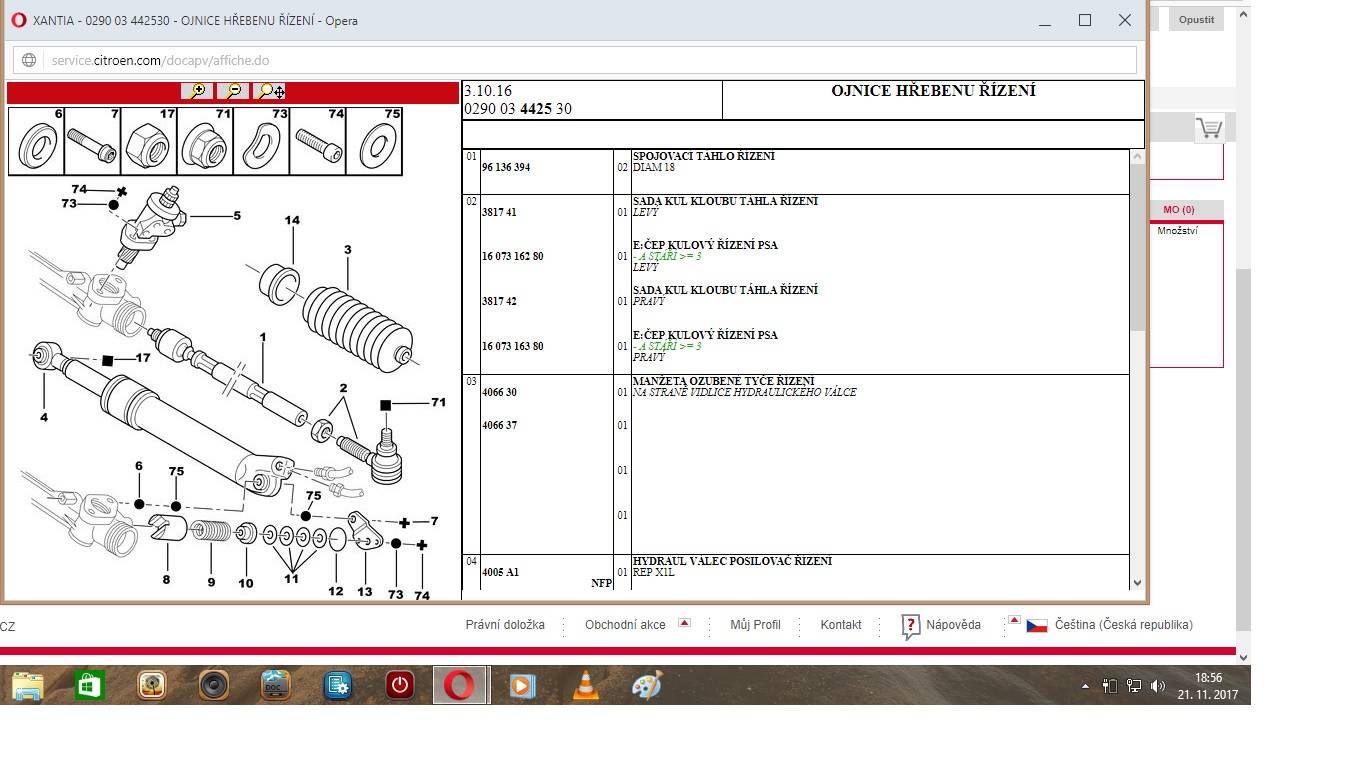Select curved washer thumbnail number 73
Image resolution: width=1366 pixels, height=768 pixels.
(x=262, y=141)
